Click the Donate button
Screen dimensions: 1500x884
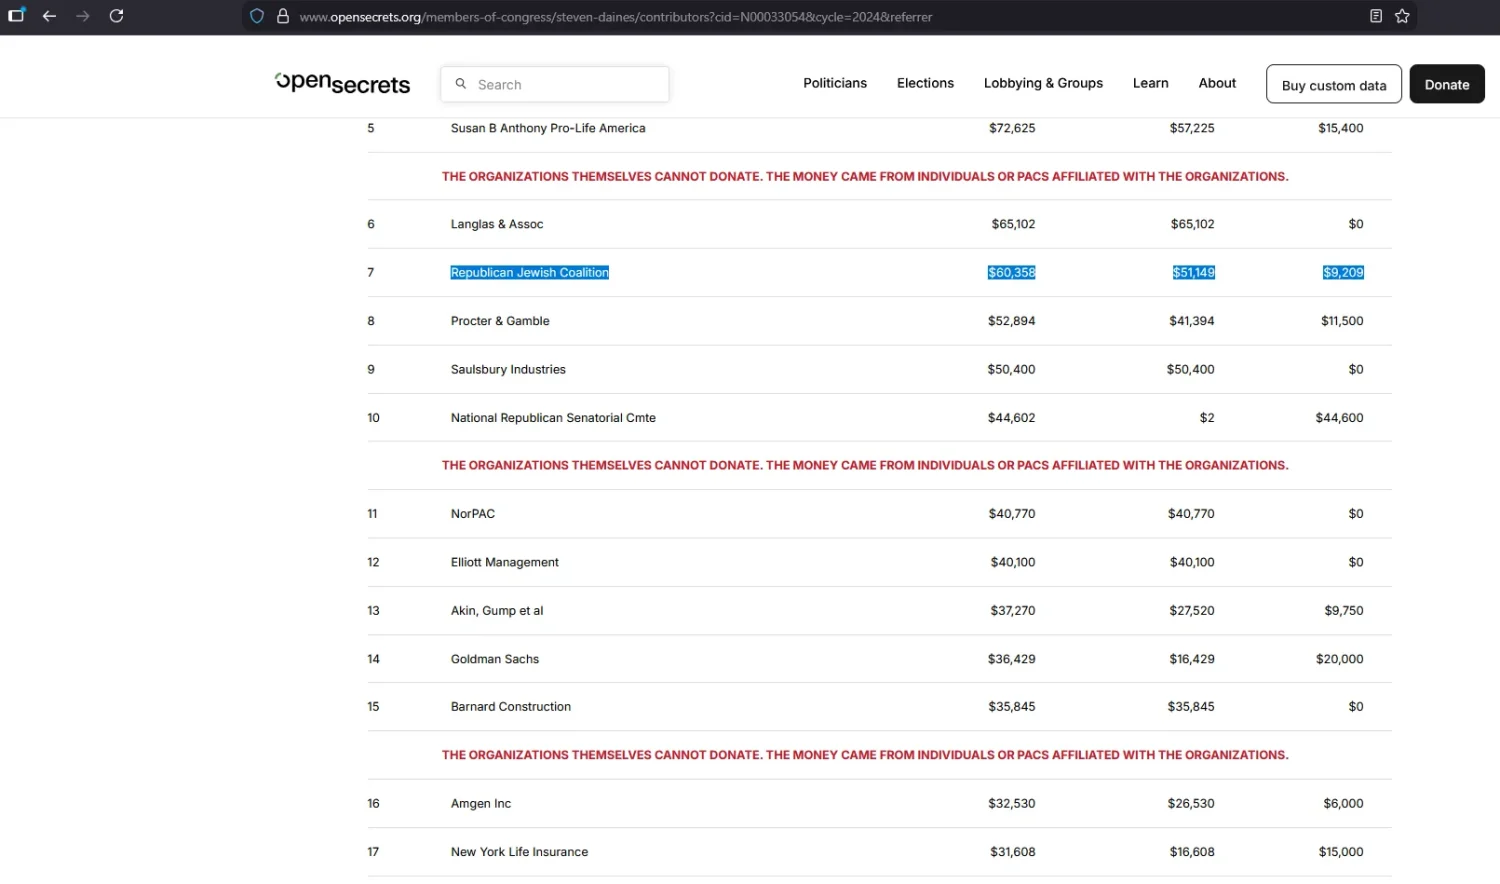1447,85
